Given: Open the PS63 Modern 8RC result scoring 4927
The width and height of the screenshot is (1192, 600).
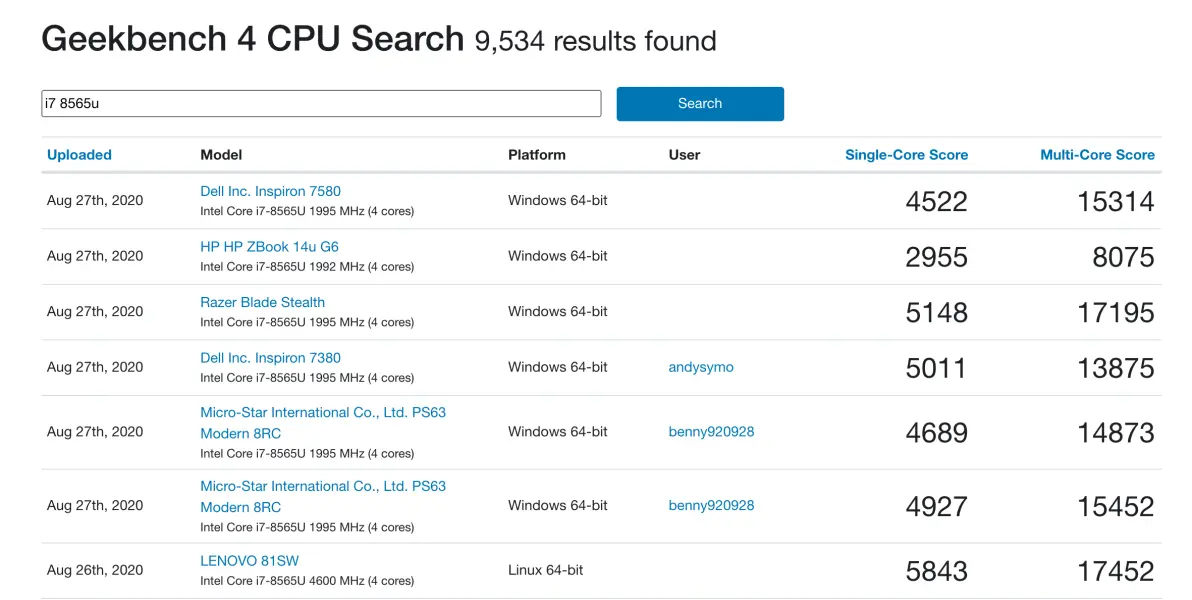Looking at the screenshot, I should (322, 497).
